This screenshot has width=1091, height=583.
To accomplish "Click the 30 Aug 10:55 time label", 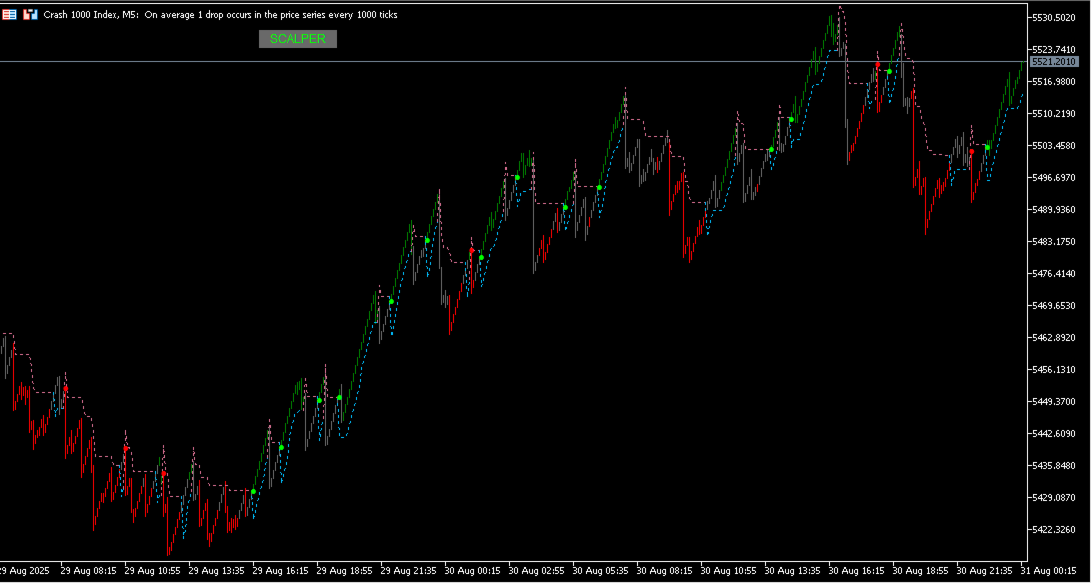I will 728,570.
